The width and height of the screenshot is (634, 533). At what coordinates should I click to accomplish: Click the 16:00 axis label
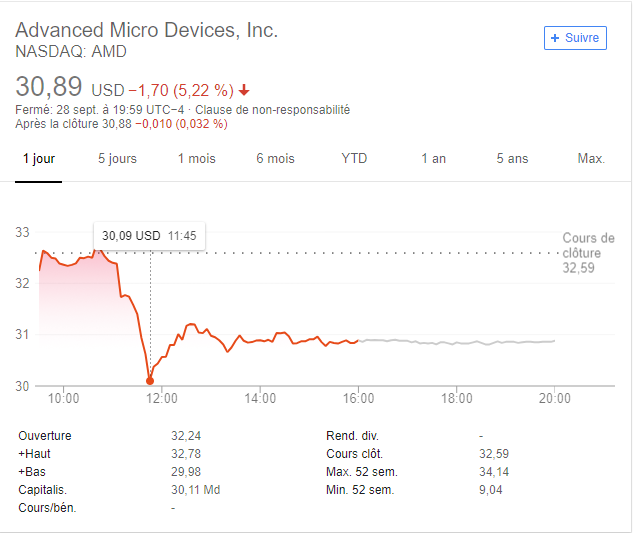359,398
